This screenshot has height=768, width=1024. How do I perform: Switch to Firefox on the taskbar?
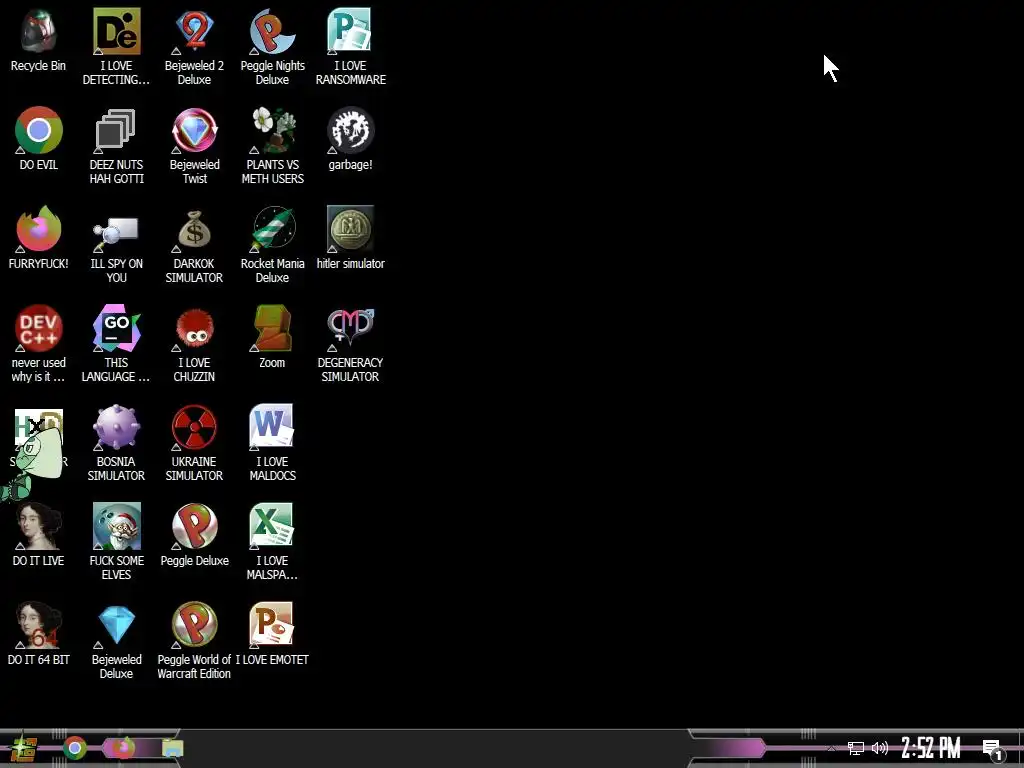coord(123,748)
